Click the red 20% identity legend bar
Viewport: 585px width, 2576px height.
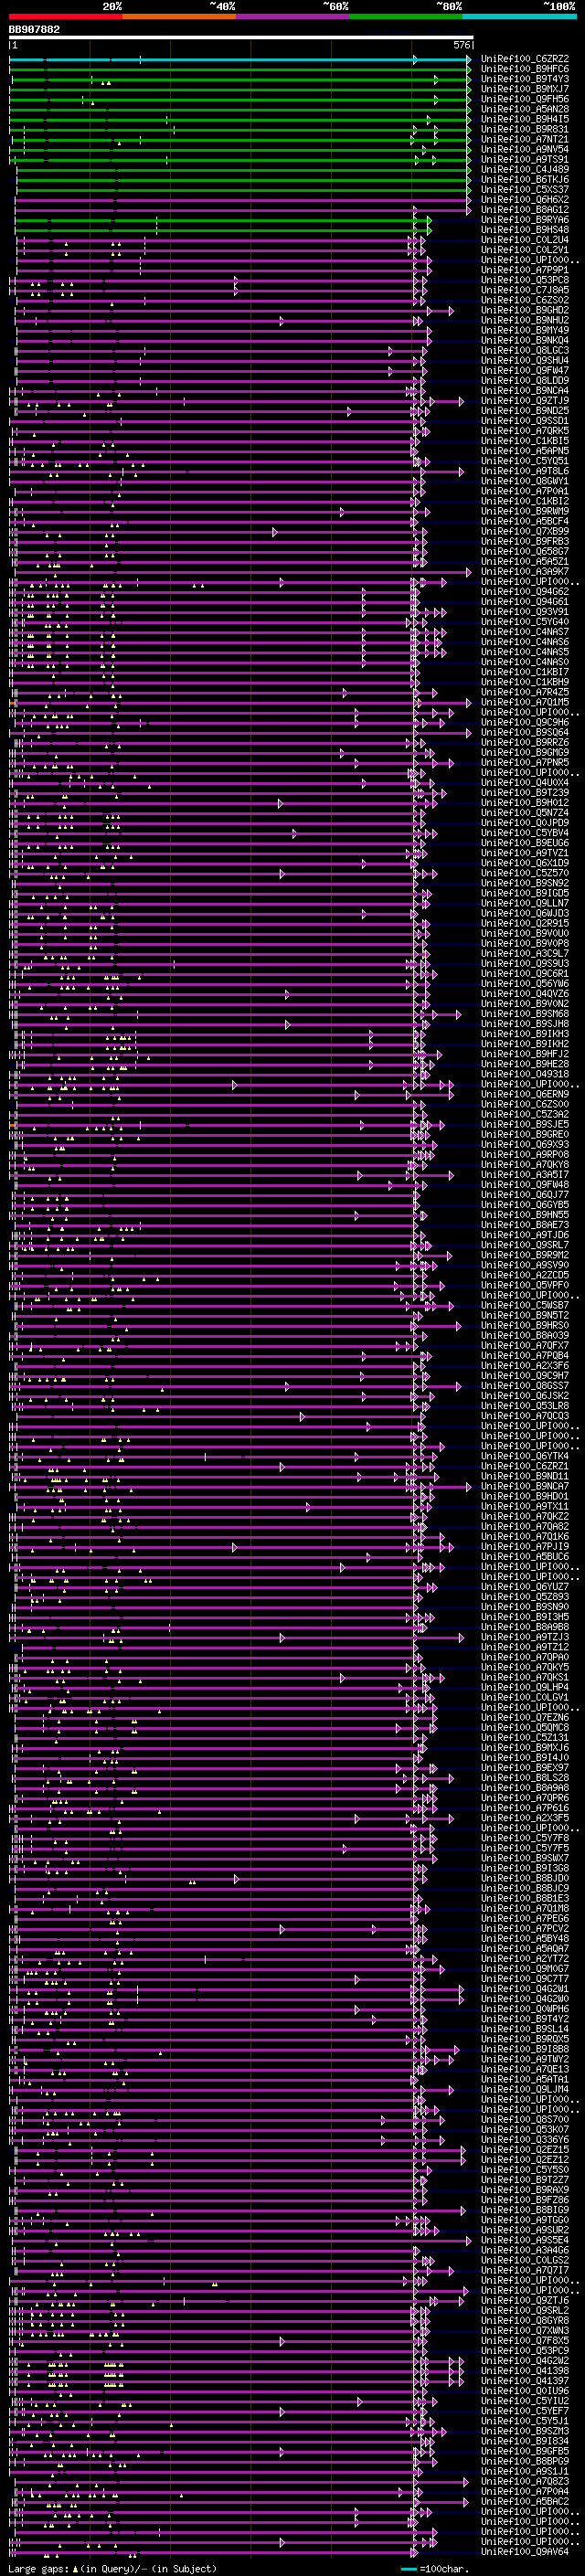coord(65,17)
